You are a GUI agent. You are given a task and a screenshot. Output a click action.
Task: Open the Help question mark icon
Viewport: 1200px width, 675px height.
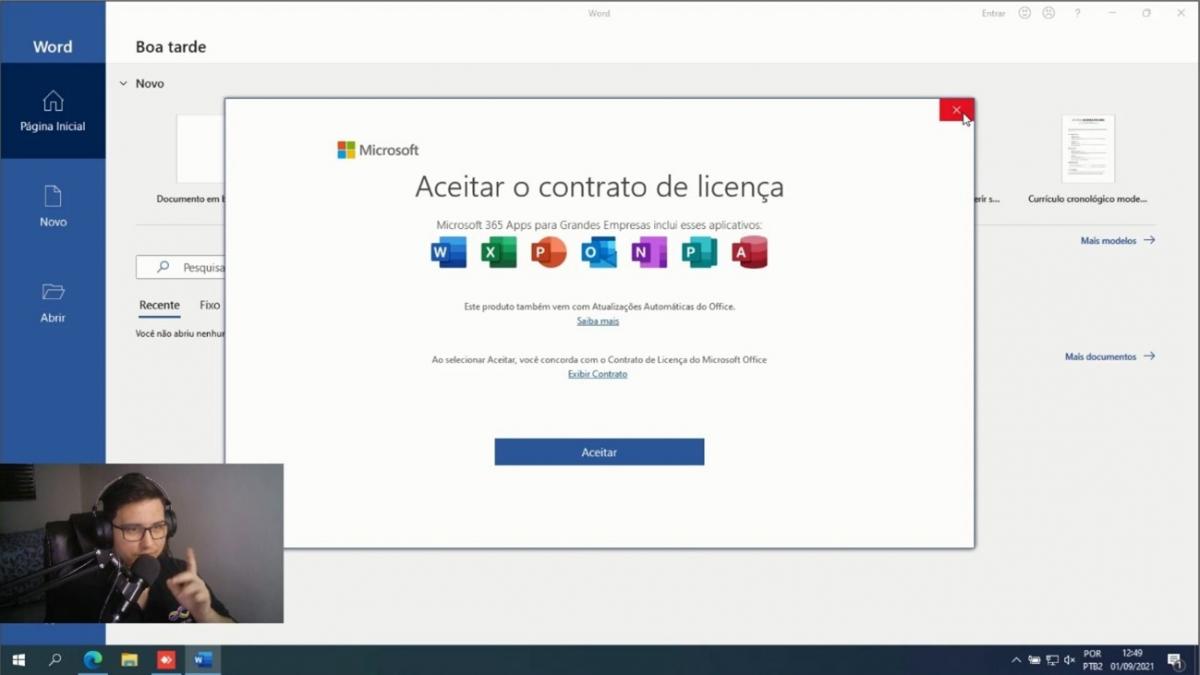[x=1077, y=13]
